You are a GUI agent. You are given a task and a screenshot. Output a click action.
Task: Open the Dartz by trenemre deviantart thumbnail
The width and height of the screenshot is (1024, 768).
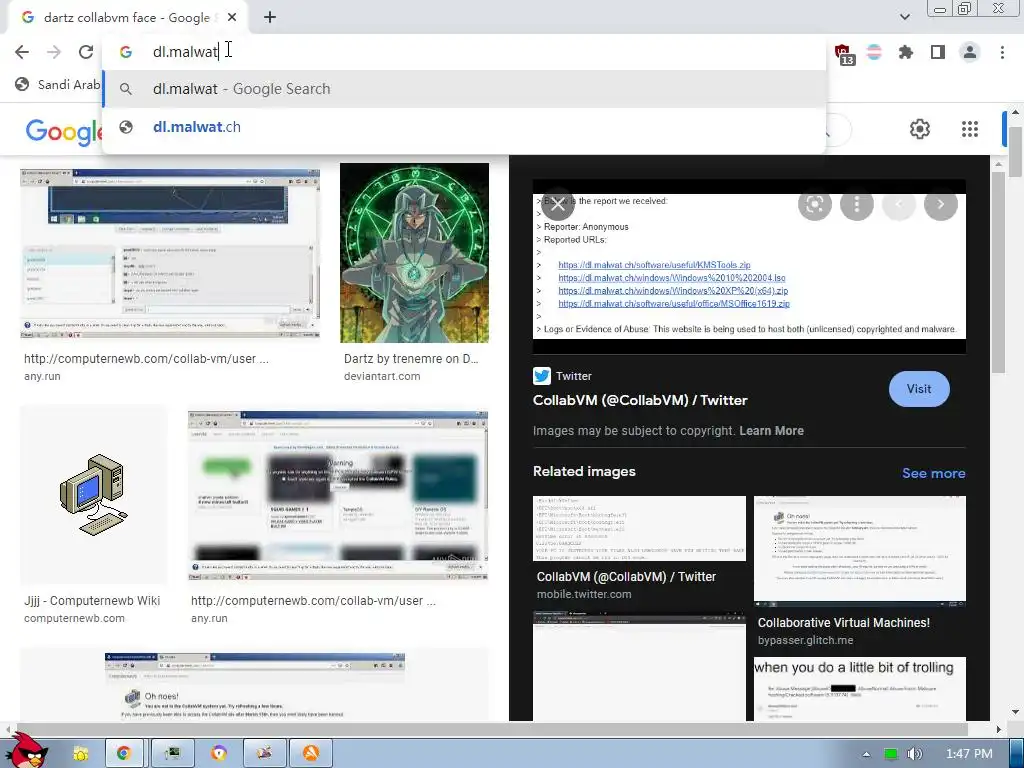coord(414,253)
